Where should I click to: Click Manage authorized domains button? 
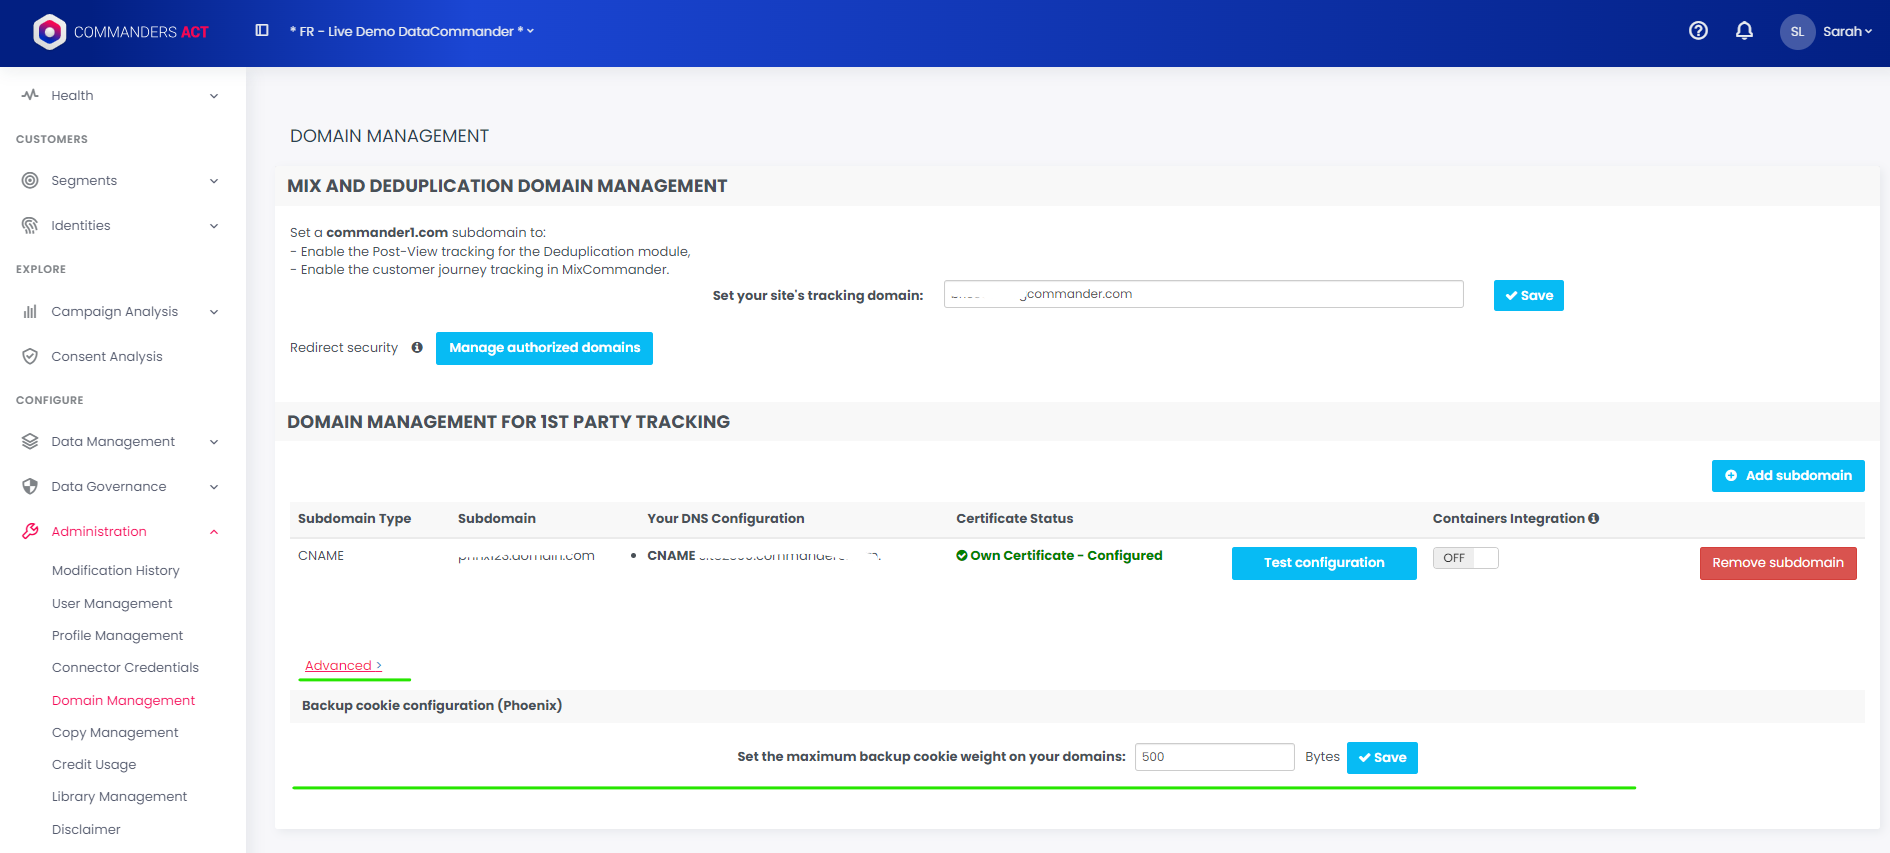[544, 348]
